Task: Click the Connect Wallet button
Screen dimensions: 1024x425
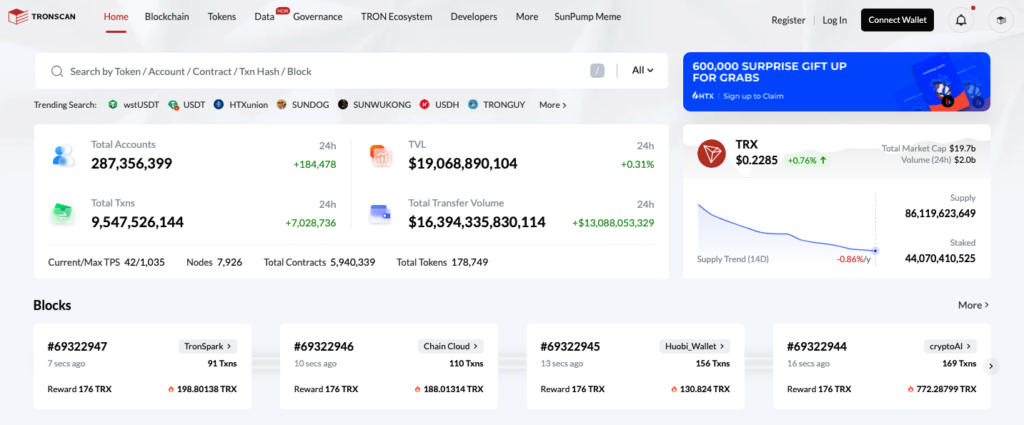Action: (897, 20)
